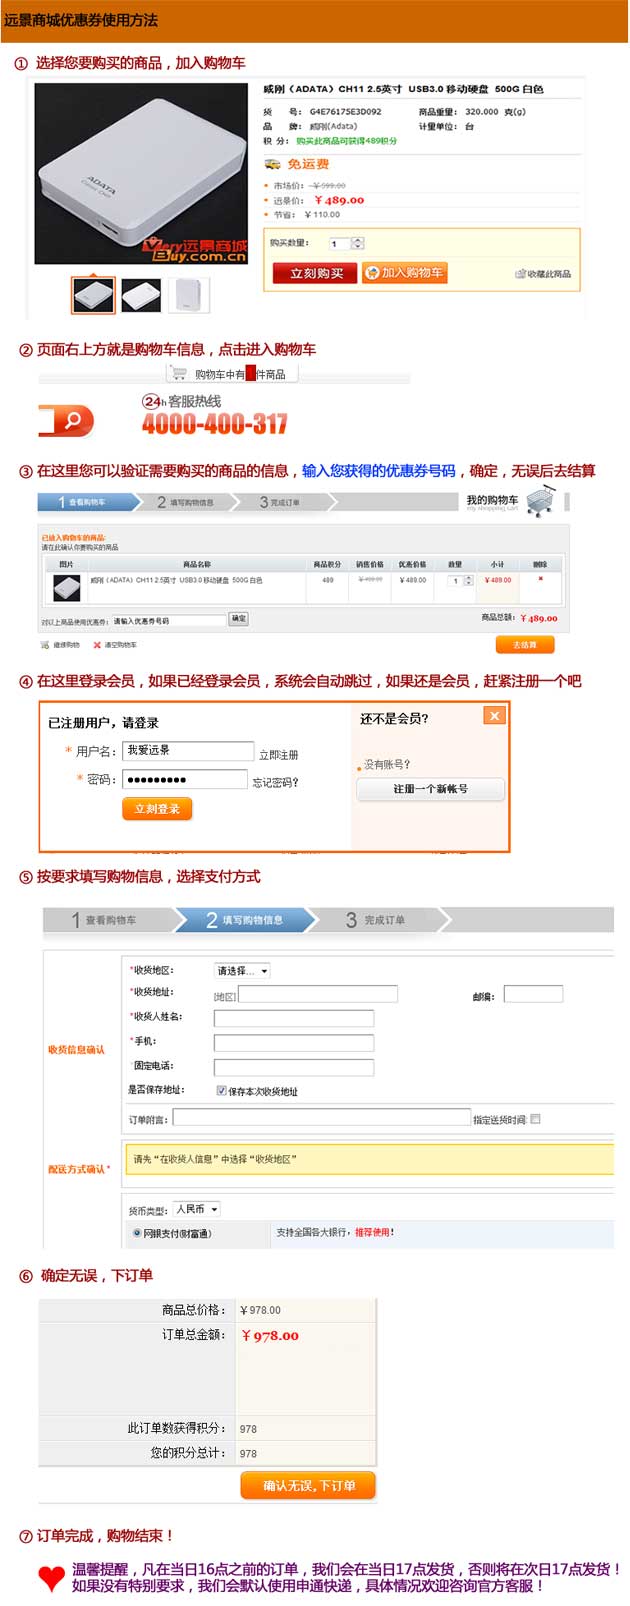Image resolution: width=630 pixels, height=1606 pixels.
Task: Click the 忘记密码? link
Action: point(275,783)
